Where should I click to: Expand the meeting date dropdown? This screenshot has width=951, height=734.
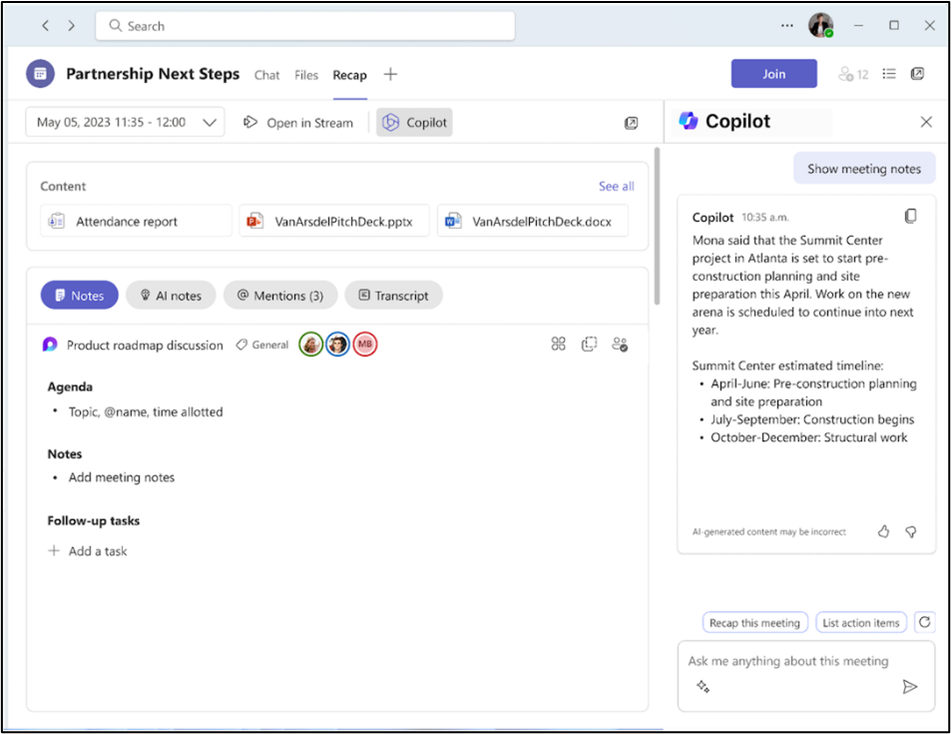125,122
